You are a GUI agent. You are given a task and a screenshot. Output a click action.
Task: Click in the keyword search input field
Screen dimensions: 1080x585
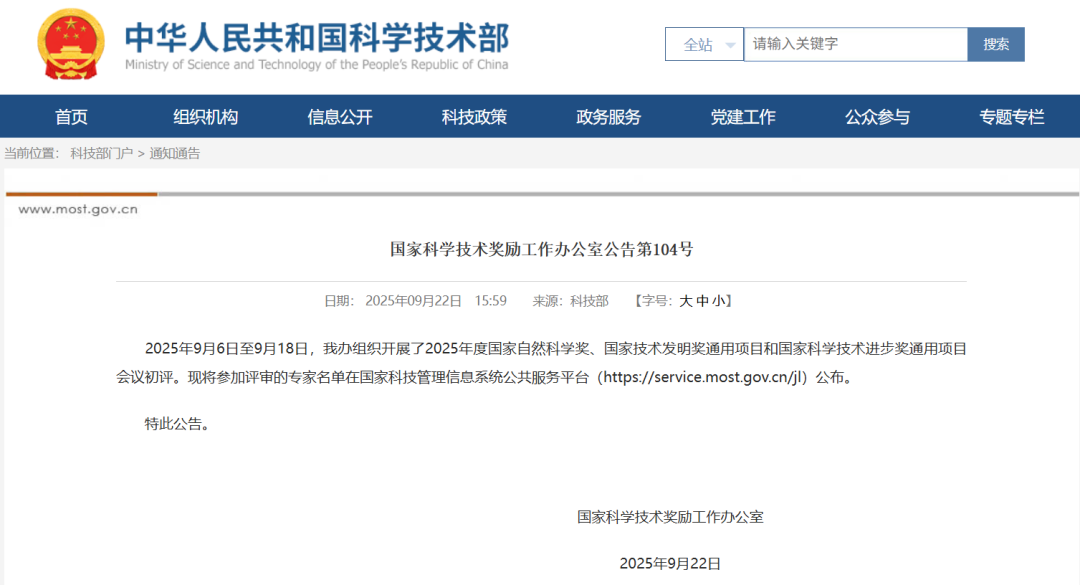coord(855,44)
